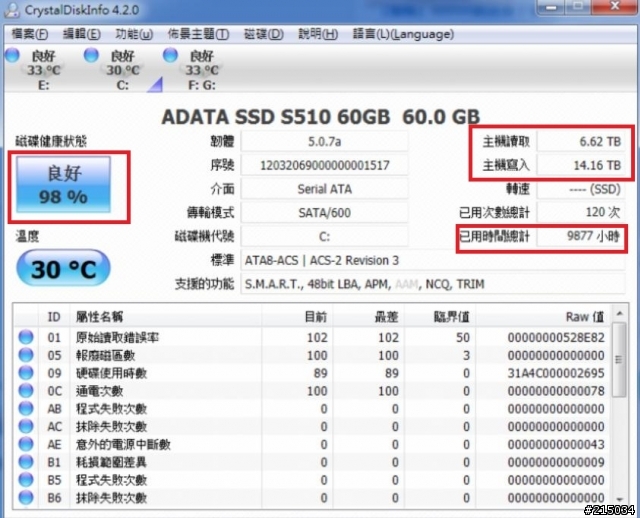
Task: Click status orb of attribute 01
Action: 26,337
